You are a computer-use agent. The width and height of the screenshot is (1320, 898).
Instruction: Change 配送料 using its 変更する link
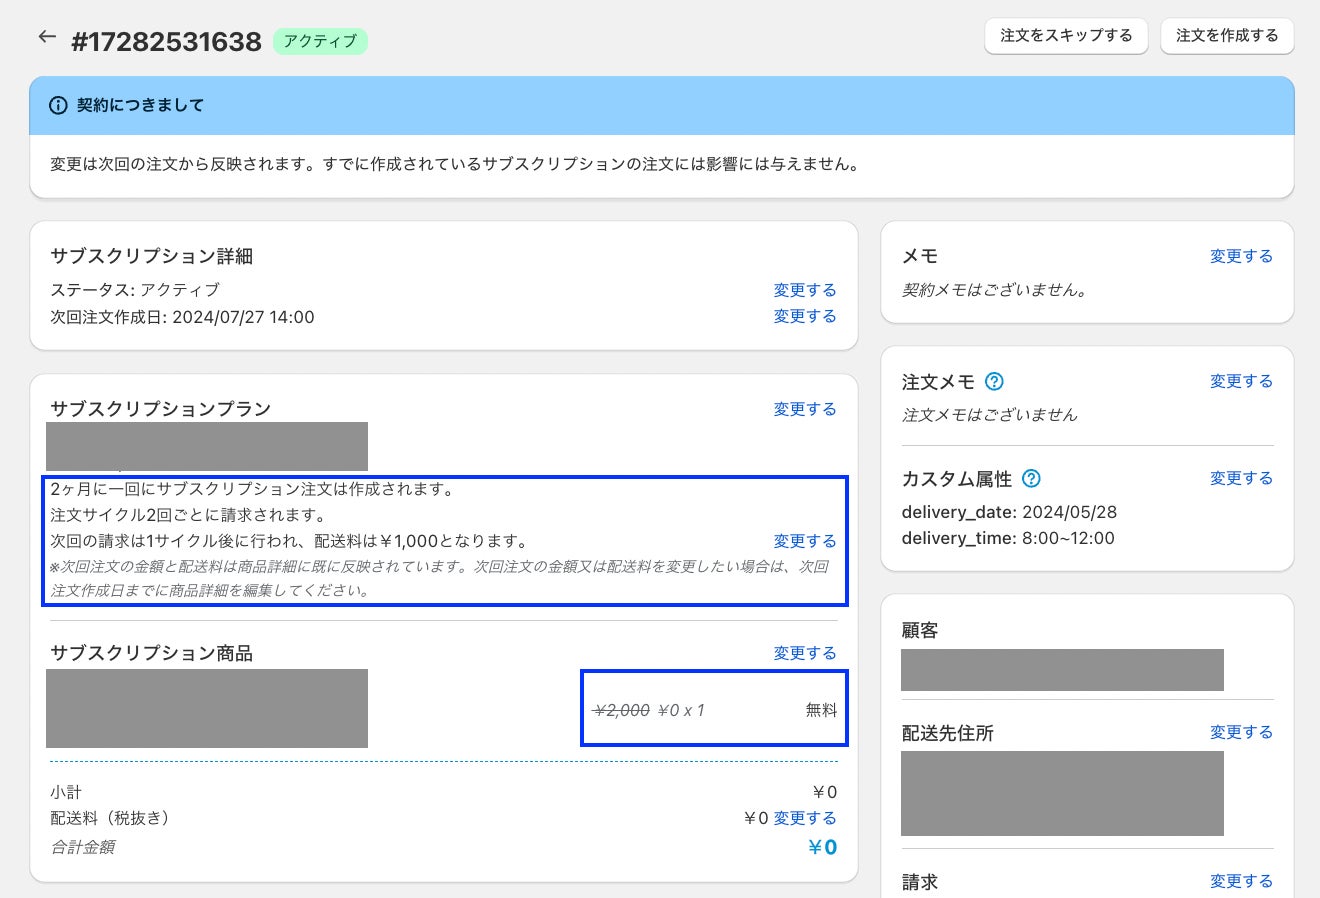pyautogui.click(x=804, y=818)
